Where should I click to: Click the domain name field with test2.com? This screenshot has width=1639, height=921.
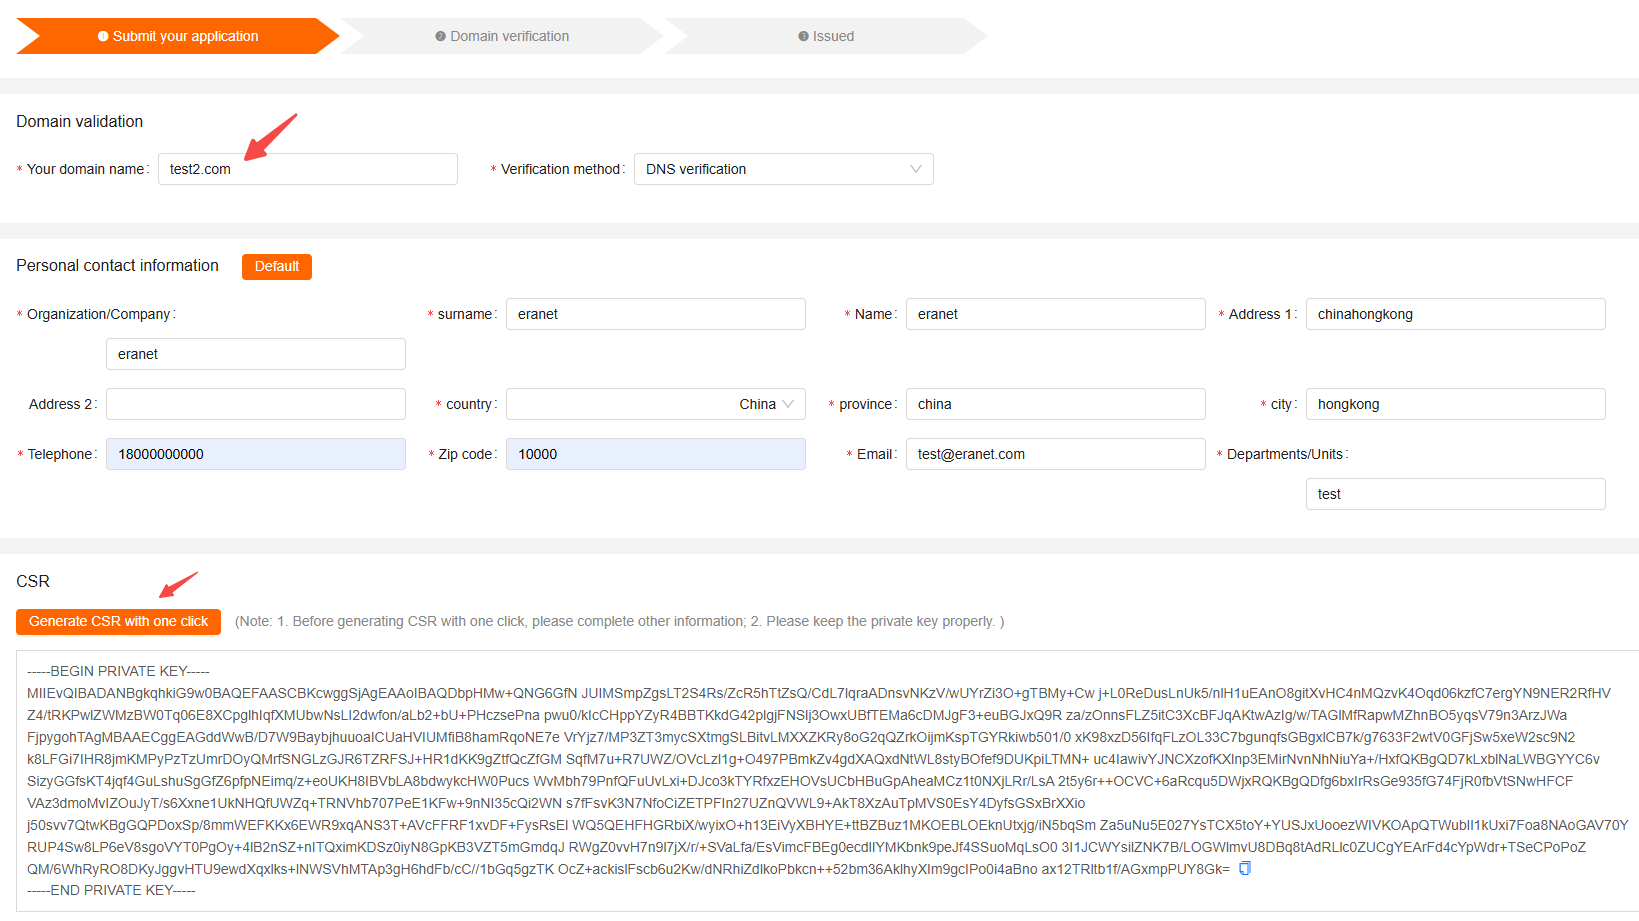307,169
